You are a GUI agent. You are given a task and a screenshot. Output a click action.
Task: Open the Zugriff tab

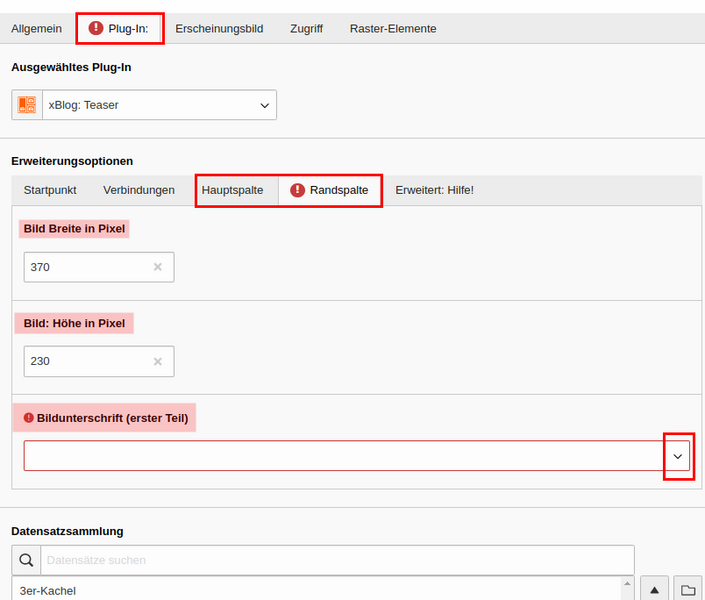pos(307,29)
